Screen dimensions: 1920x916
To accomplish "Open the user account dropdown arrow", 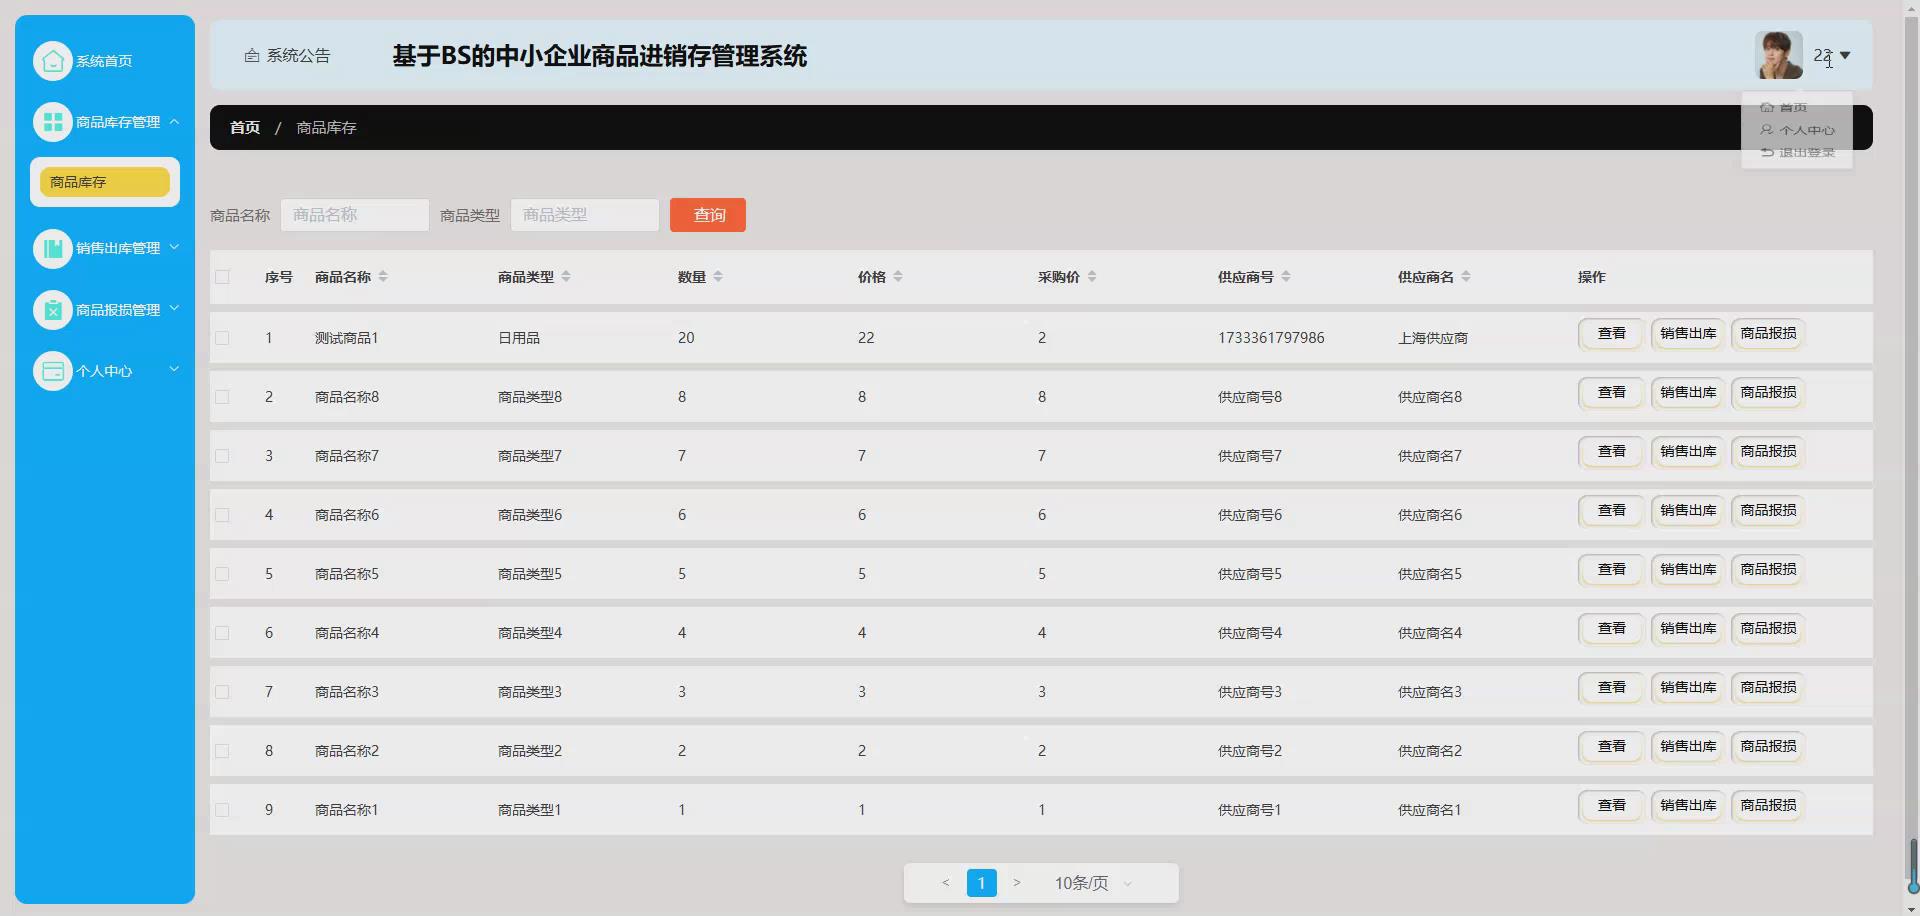I will (1845, 56).
